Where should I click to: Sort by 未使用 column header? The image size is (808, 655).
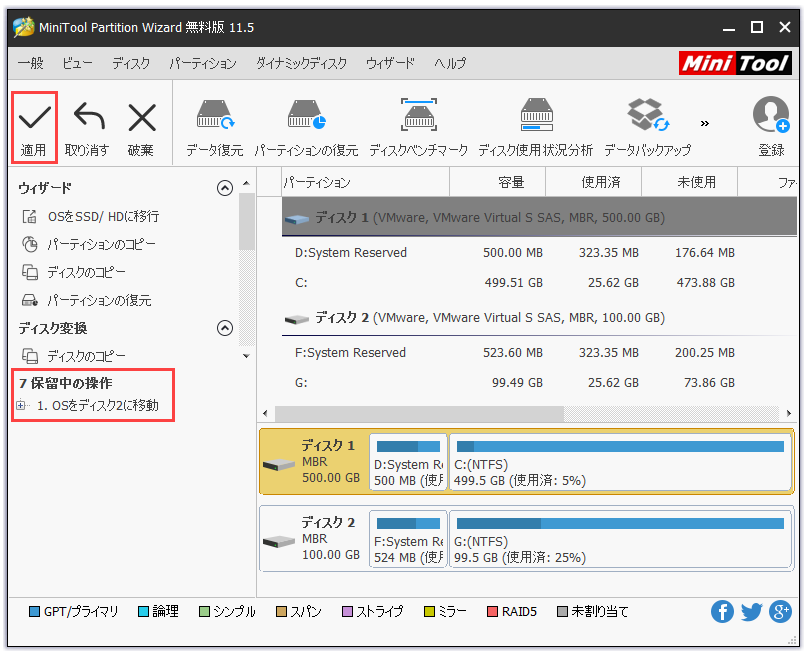pyautogui.click(x=689, y=182)
